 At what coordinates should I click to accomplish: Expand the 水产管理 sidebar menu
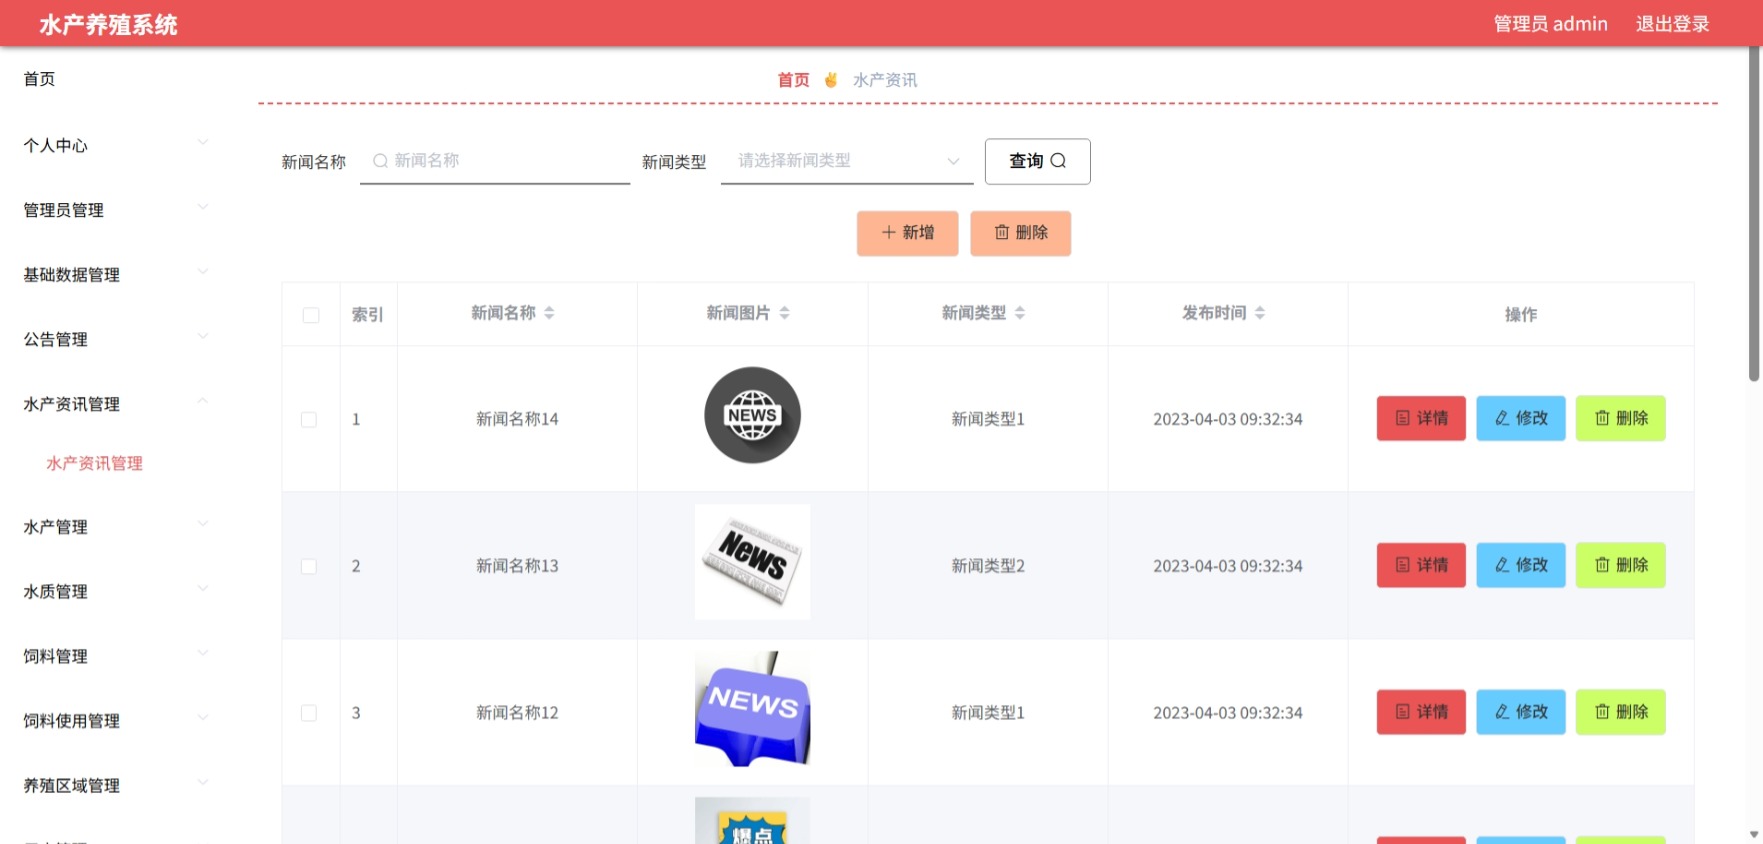pos(116,527)
